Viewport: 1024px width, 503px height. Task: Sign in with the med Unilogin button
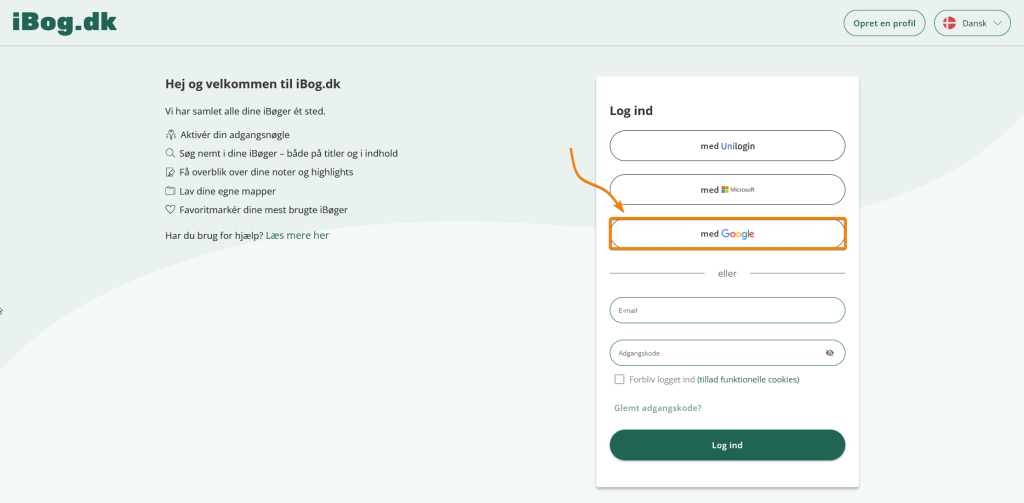727,146
